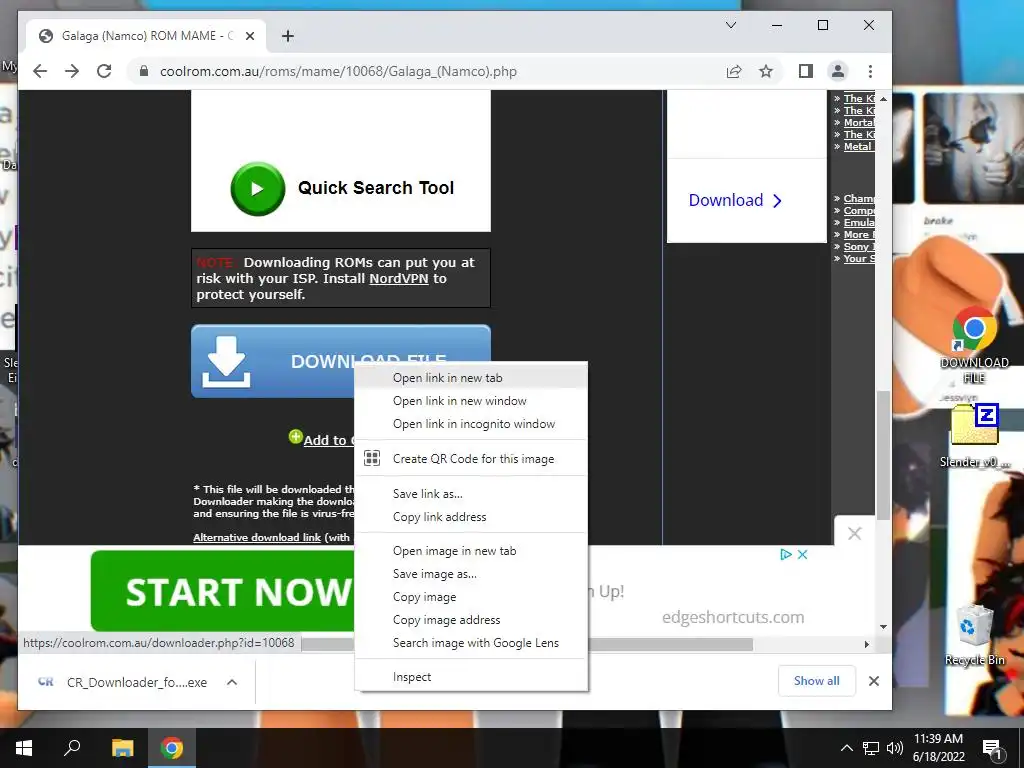Image resolution: width=1024 pixels, height=768 pixels.
Task: Expand the CR_Downloader download options chevron
Action: (x=232, y=682)
